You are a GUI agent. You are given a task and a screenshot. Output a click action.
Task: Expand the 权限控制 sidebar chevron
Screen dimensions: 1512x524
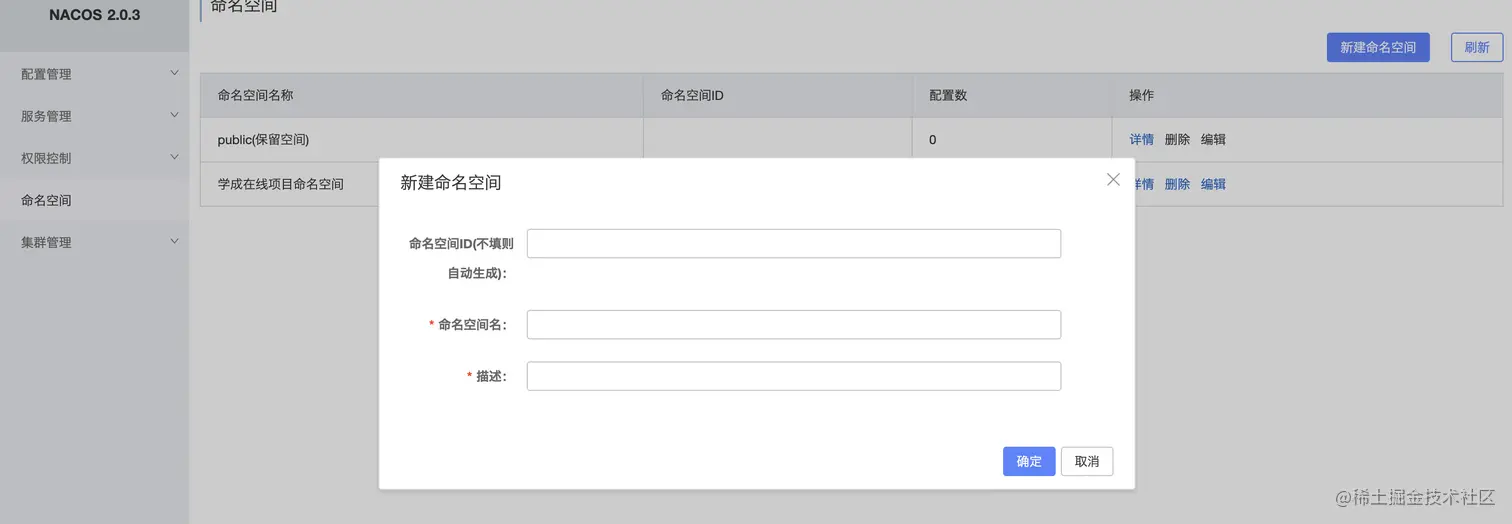[174, 157]
